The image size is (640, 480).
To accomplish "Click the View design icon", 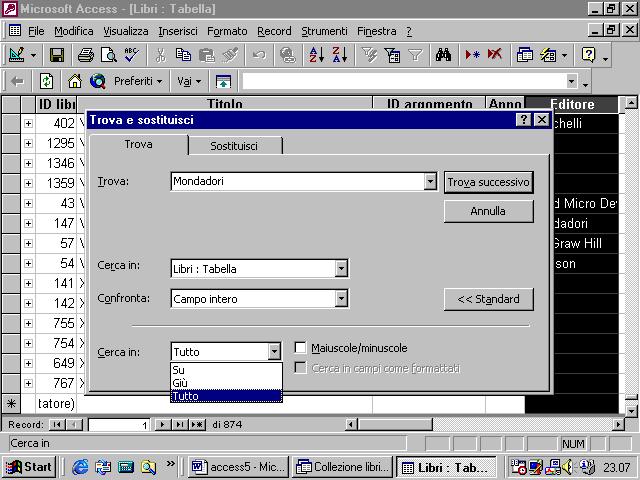I will coord(17,55).
